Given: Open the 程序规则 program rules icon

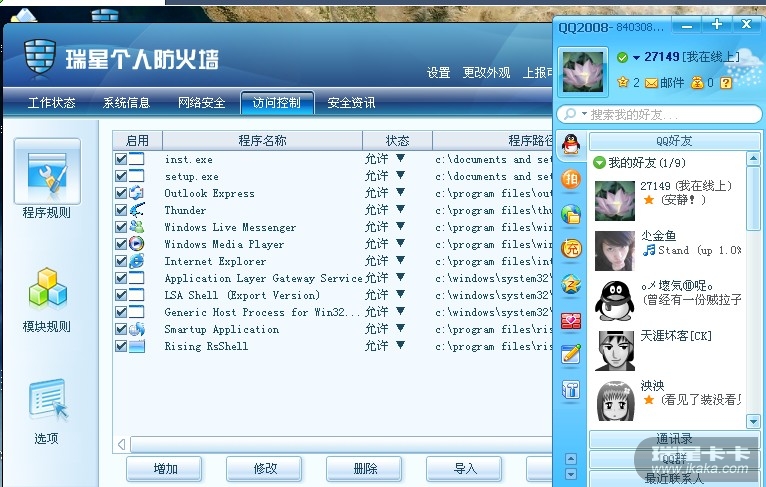Looking at the screenshot, I should click(x=47, y=171).
